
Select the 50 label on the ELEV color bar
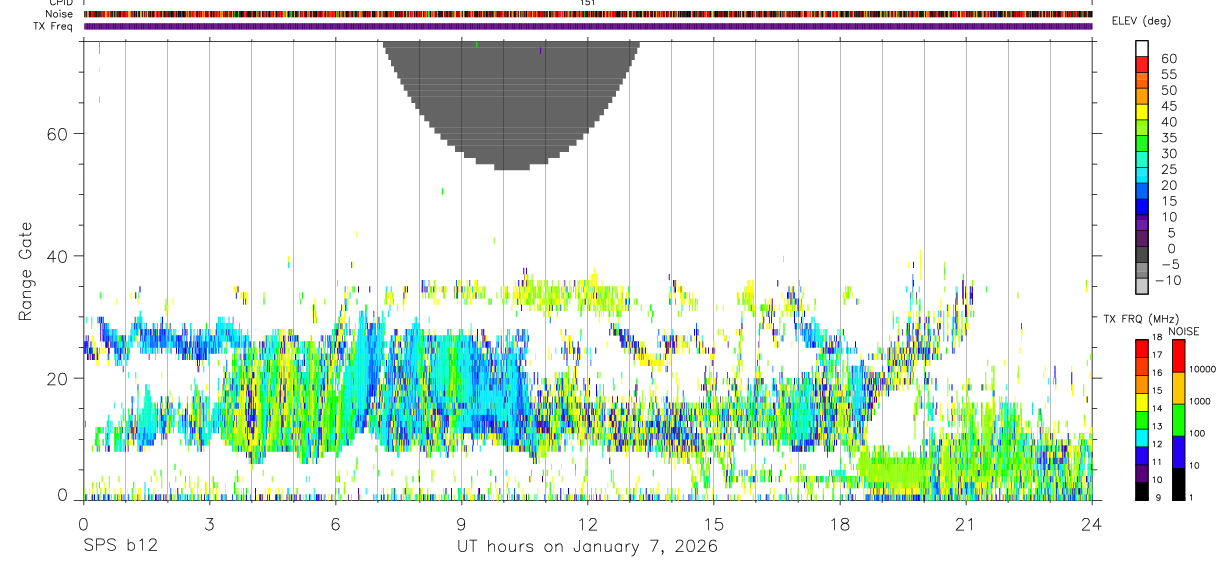pyautogui.click(x=1168, y=90)
